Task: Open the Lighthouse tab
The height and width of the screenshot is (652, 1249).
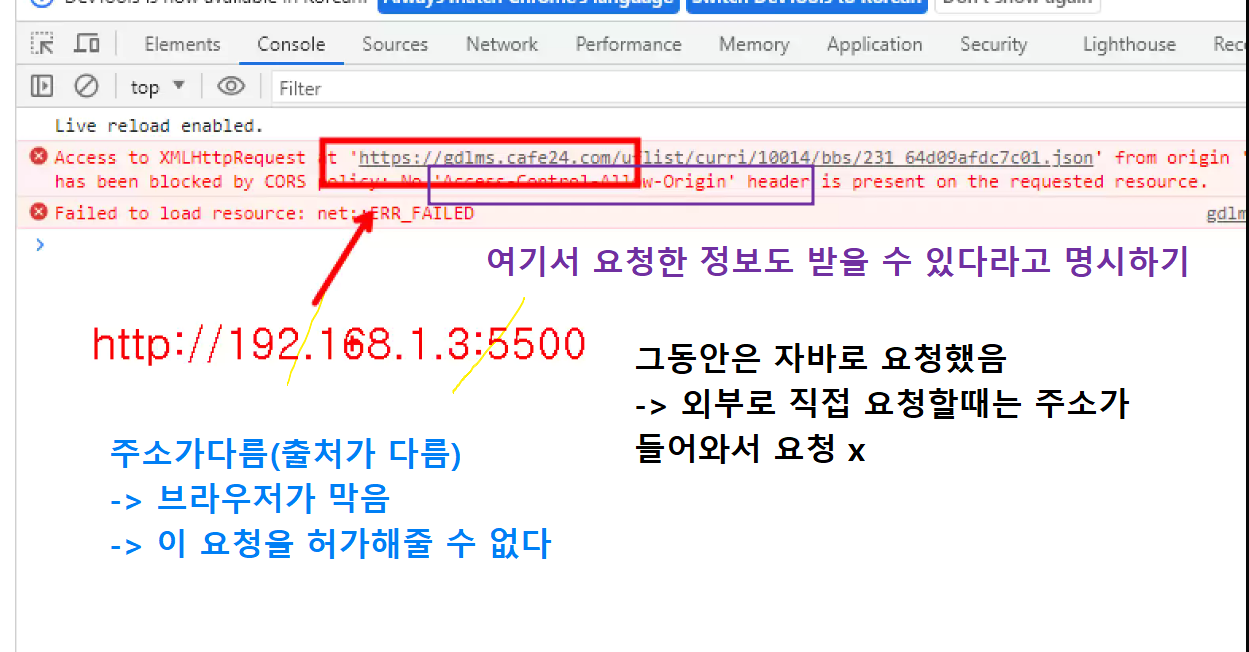Action: tap(1129, 44)
